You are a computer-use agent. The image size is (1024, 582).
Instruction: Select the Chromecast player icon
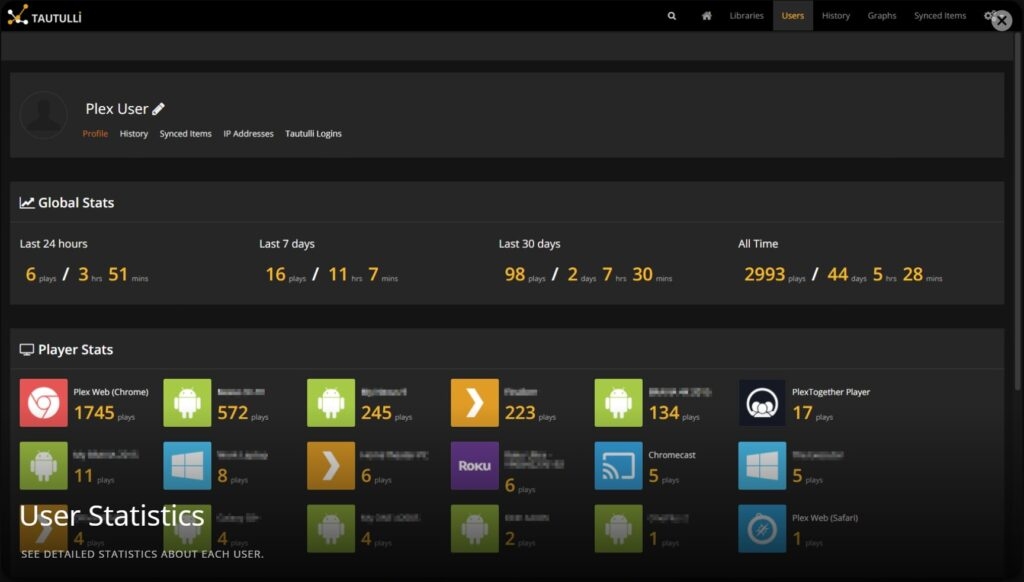[x=618, y=466]
